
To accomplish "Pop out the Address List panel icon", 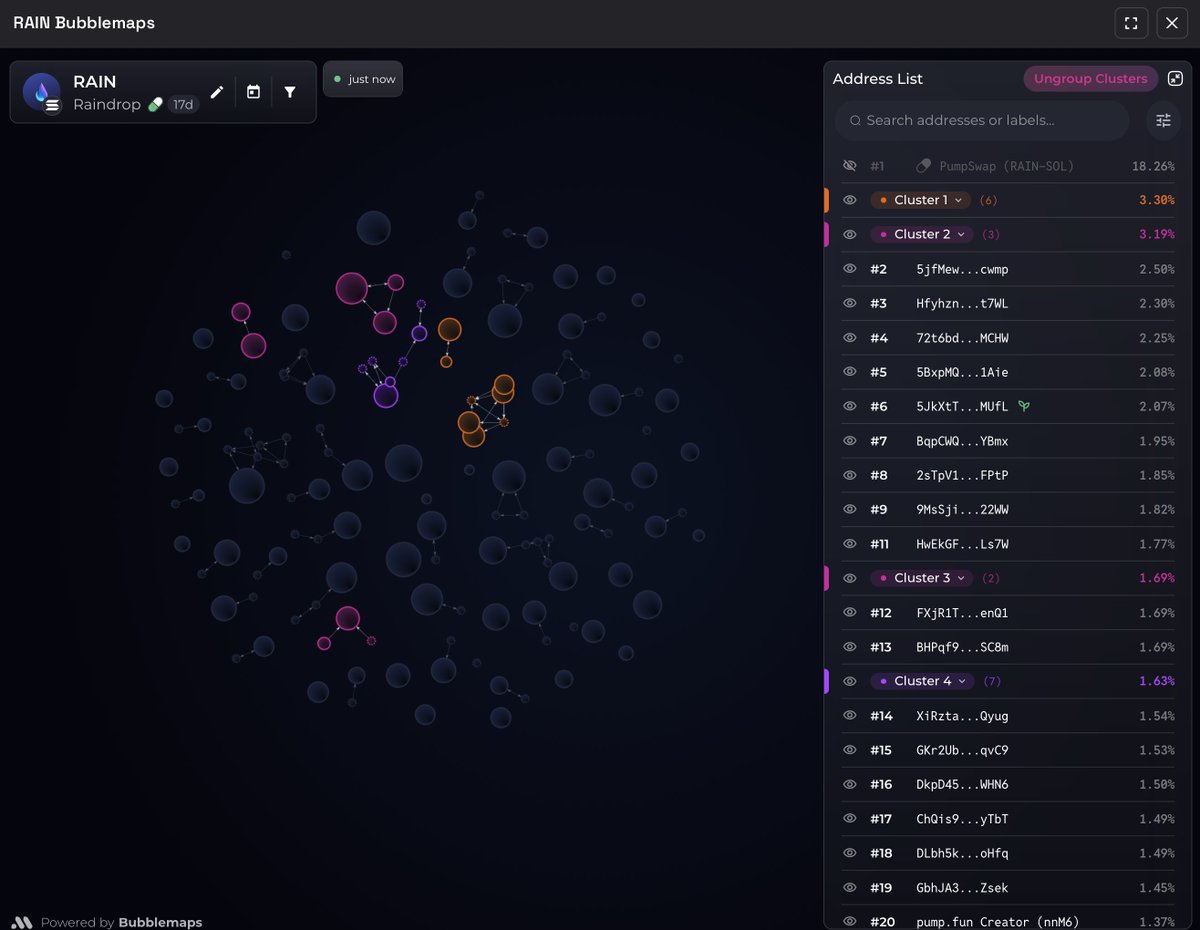I will click(x=1175, y=78).
